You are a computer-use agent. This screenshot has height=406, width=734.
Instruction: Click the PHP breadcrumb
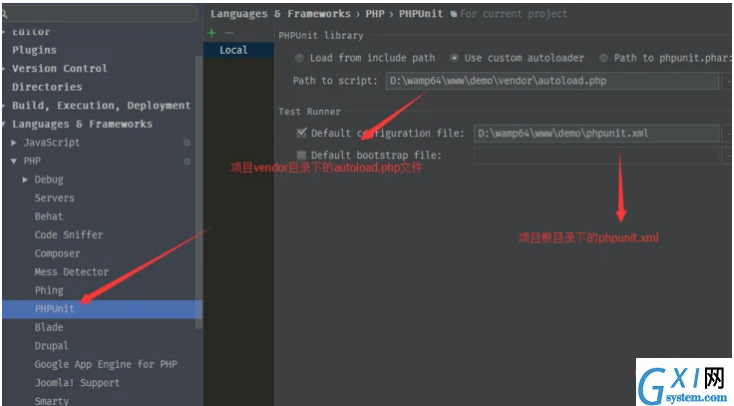(x=375, y=14)
